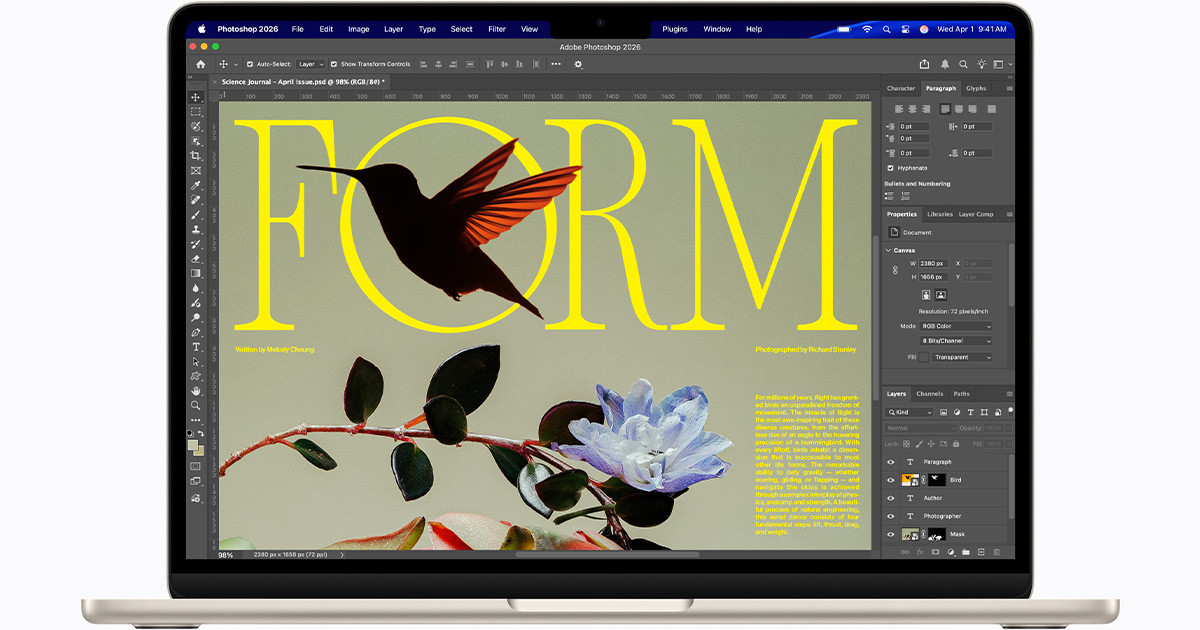Click the canvas width field
Image resolution: width=1200 pixels, height=630 pixels.
pyautogui.click(x=932, y=263)
